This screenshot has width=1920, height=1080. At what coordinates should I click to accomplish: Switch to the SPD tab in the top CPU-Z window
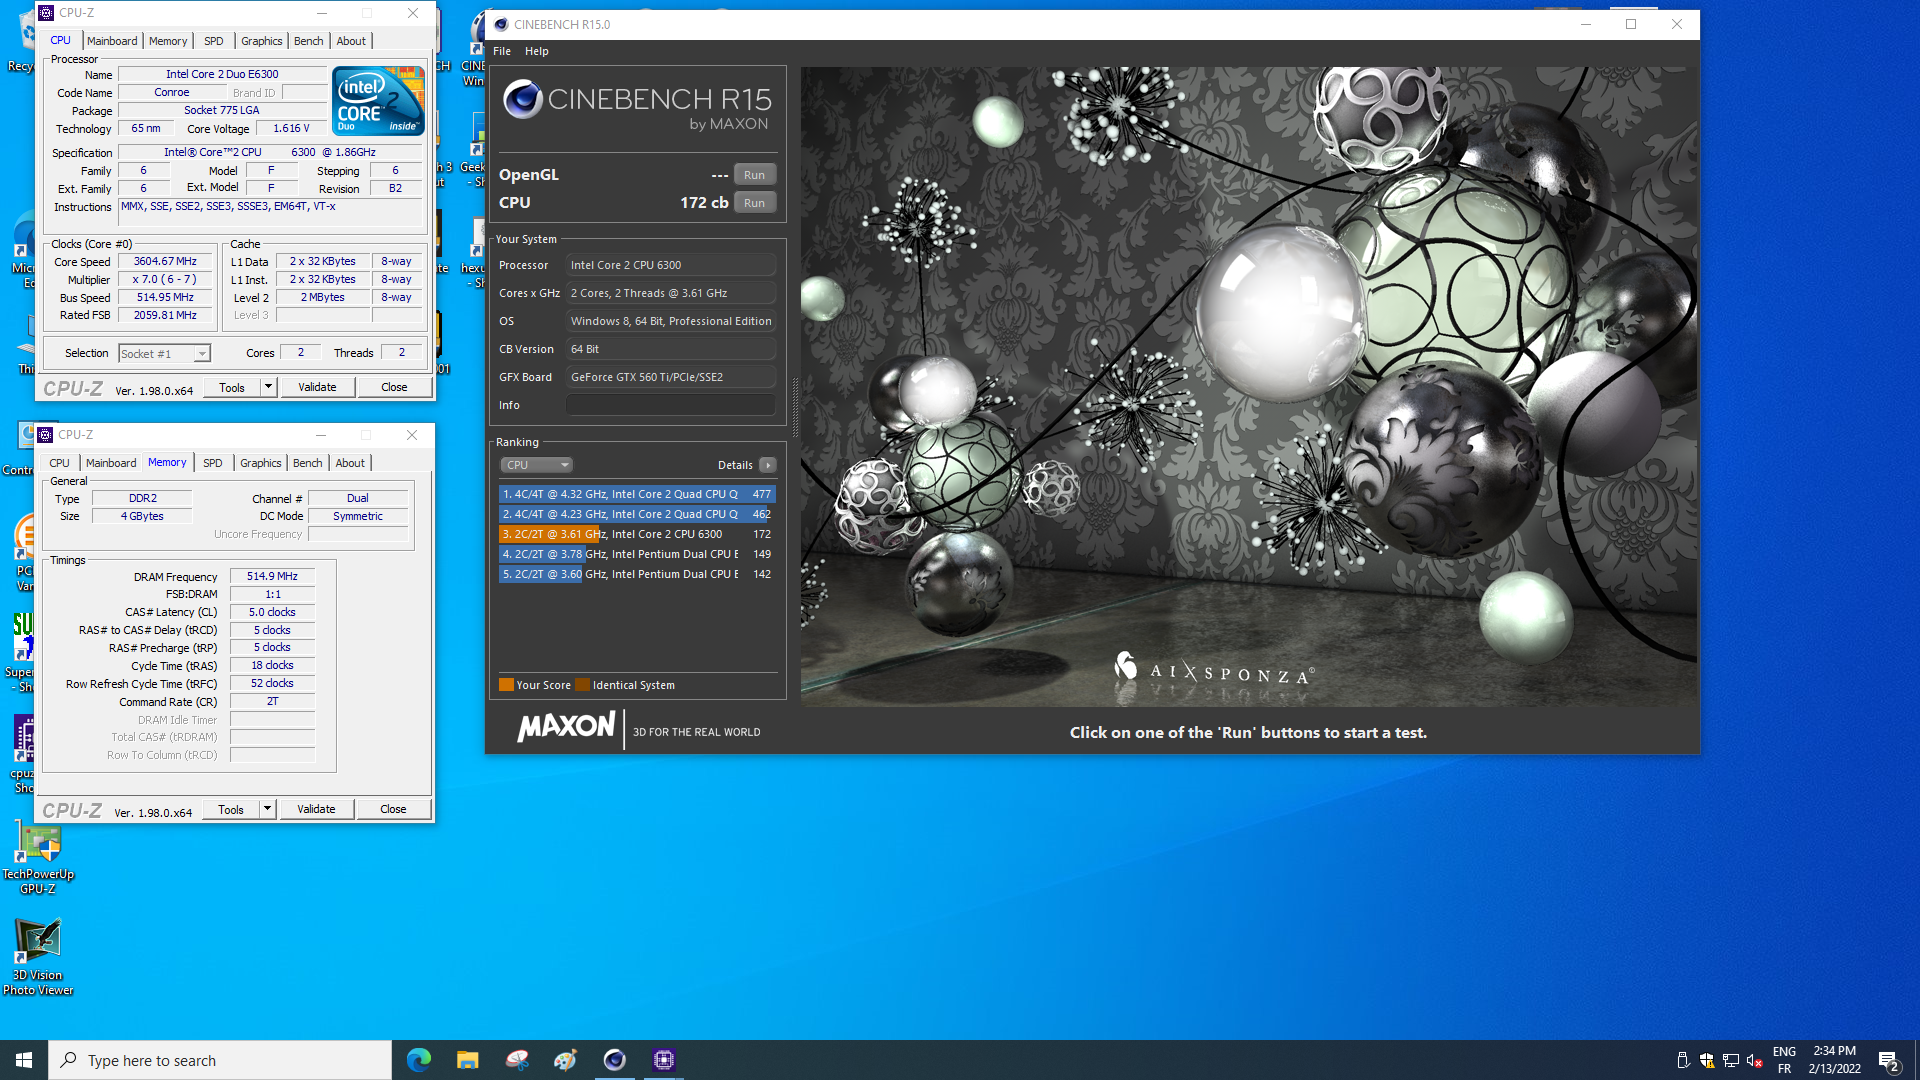pos(214,41)
